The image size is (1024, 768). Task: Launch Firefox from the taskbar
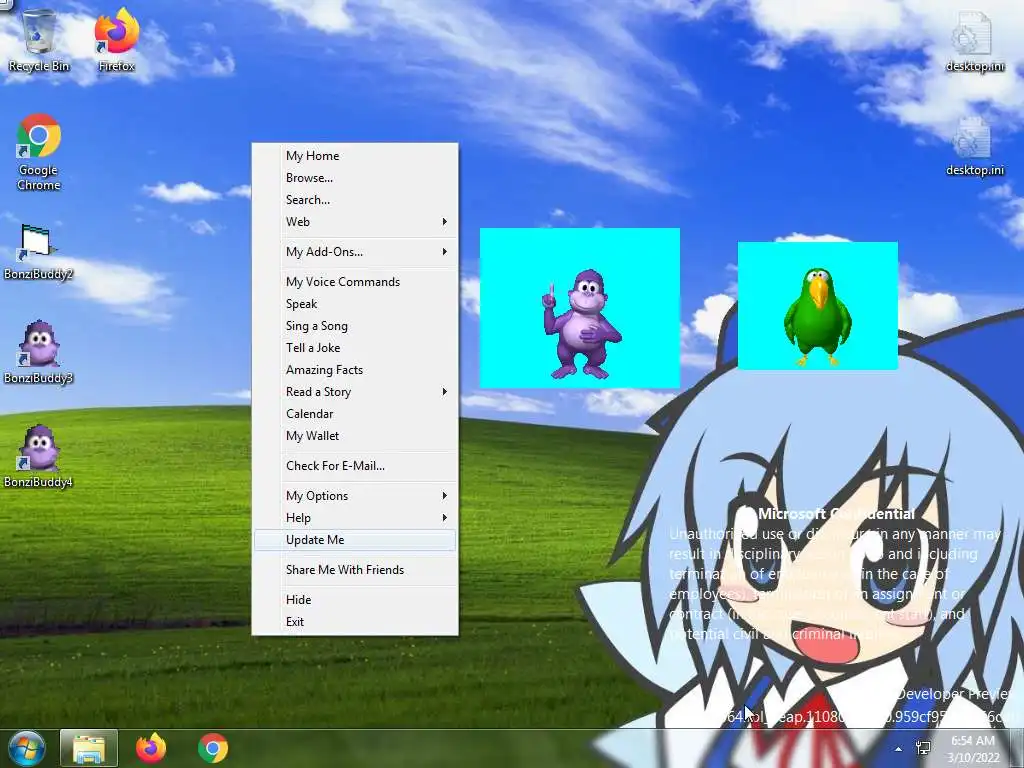pyautogui.click(x=151, y=748)
